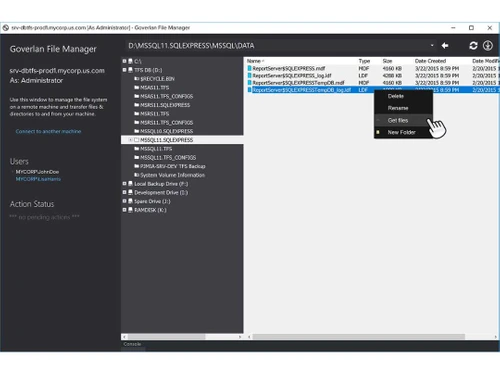This screenshot has height=375, width=500.
Task: Click the ReportServer$SQLEXPRESSTempDB.mdf file icon
Action: [249, 83]
